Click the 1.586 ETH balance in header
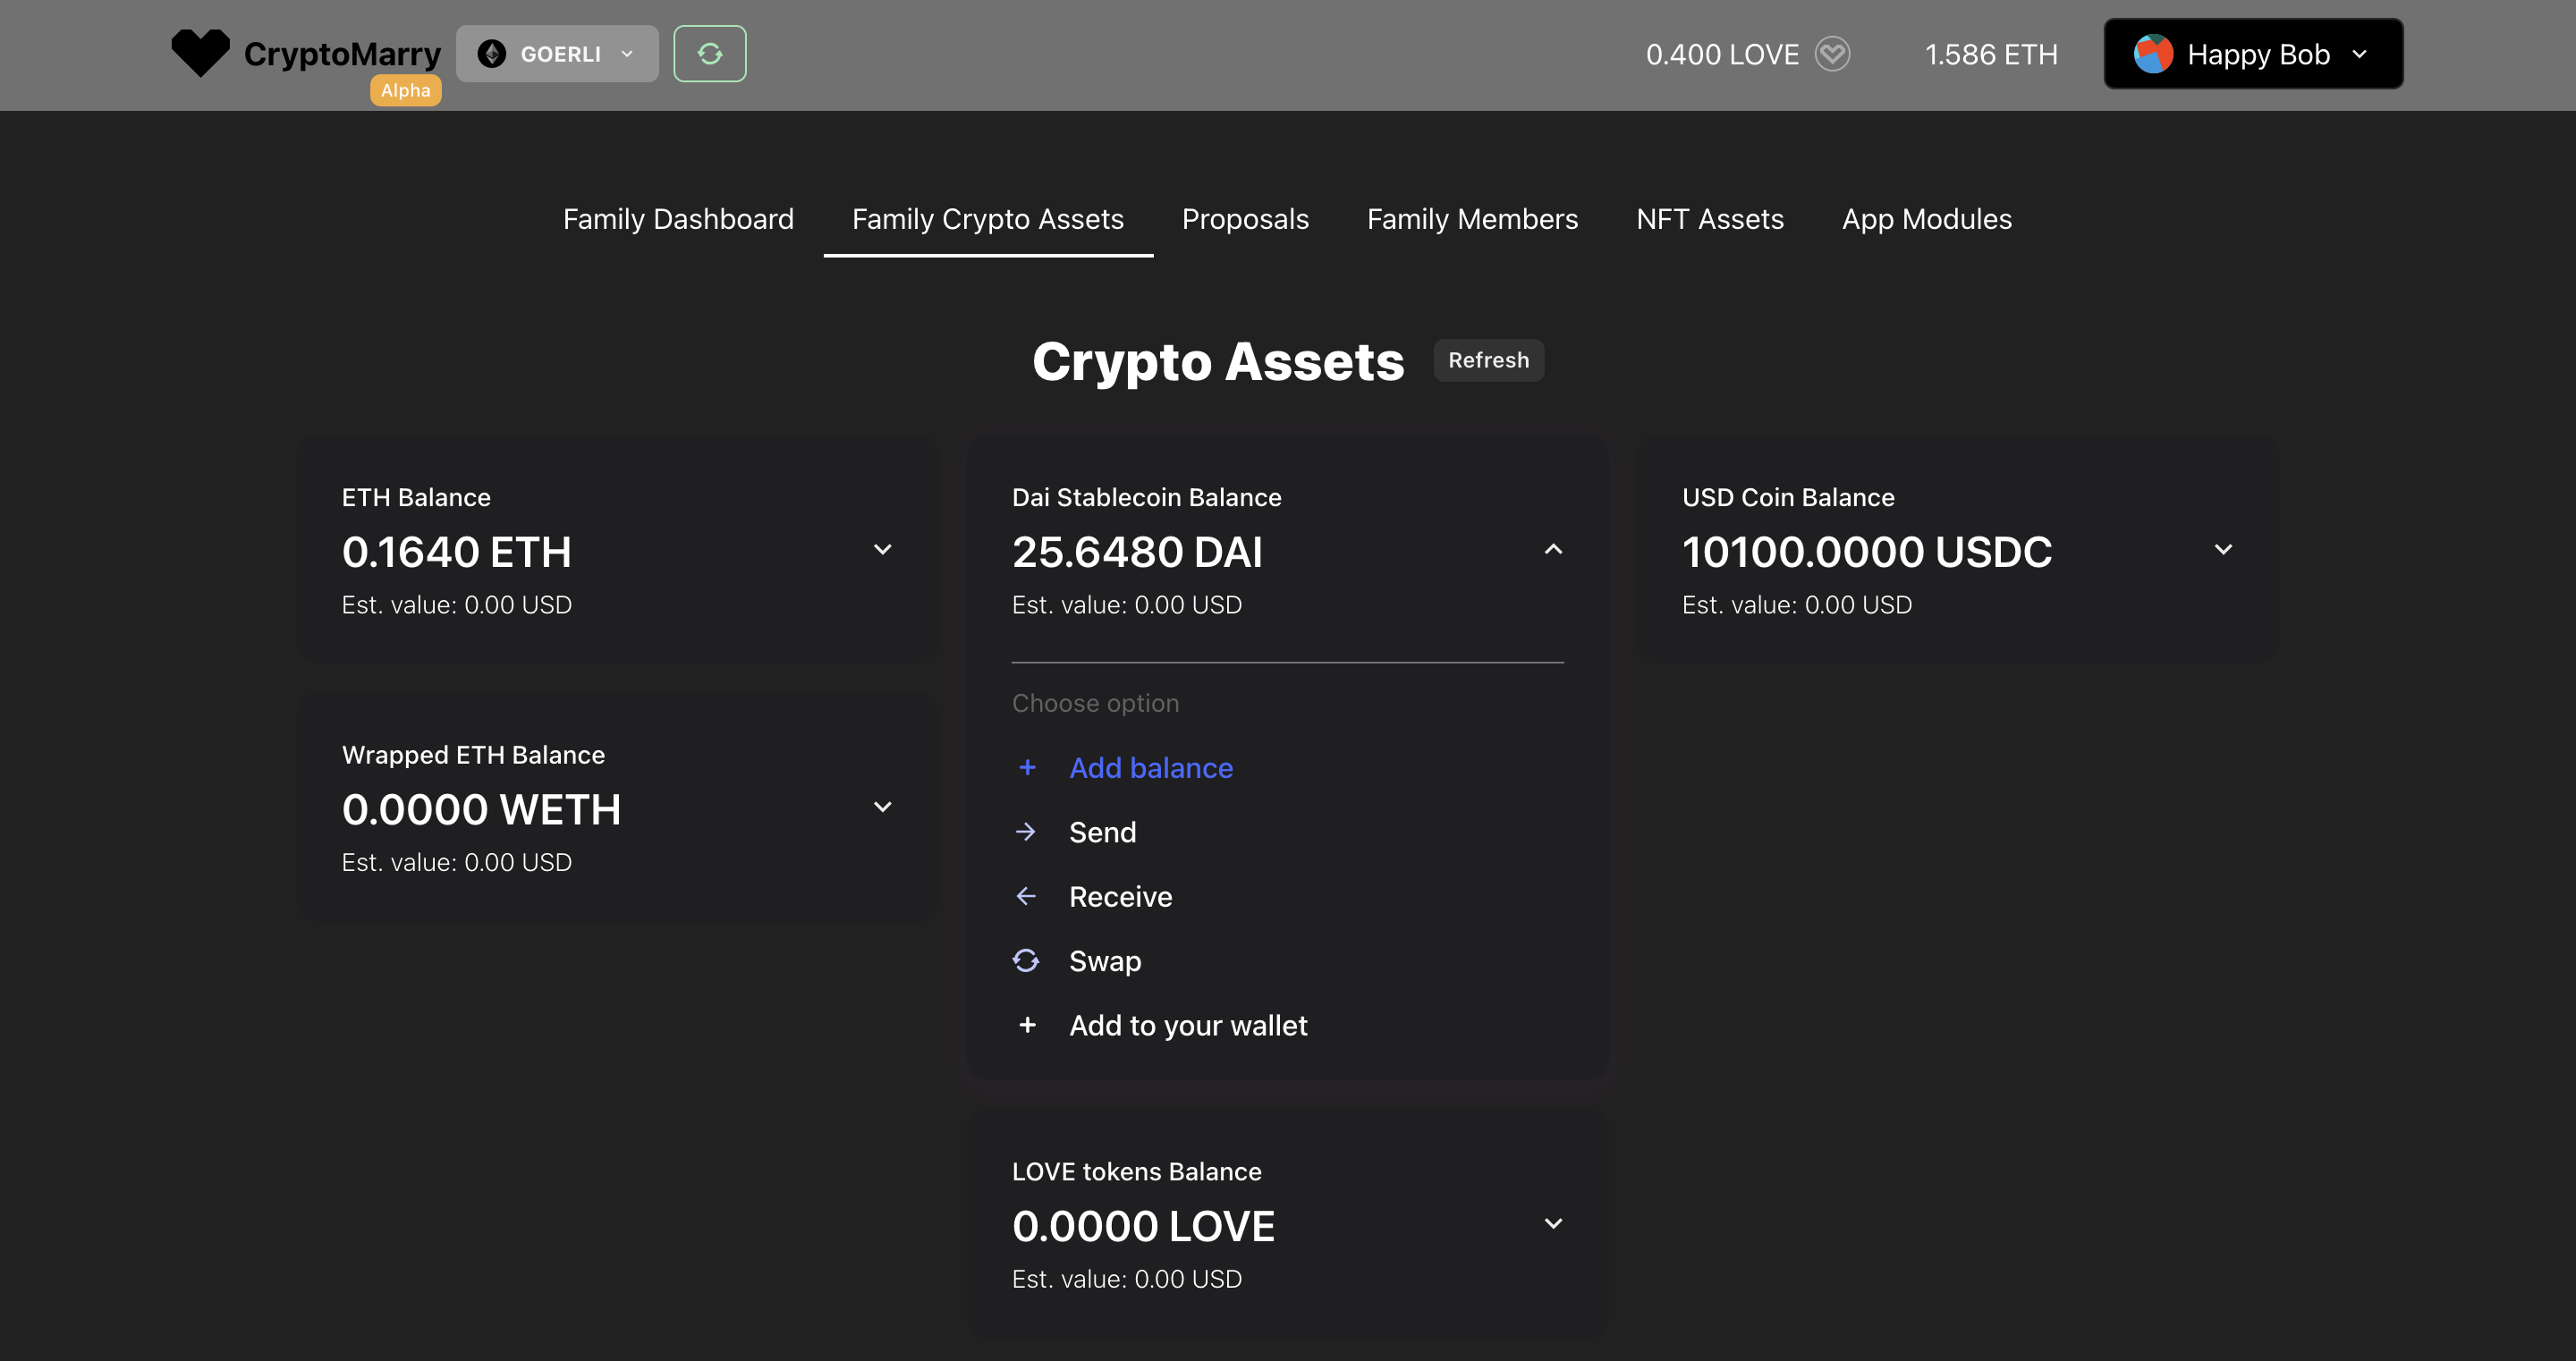Image resolution: width=2576 pixels, height=1361 pixels. 1991,54
